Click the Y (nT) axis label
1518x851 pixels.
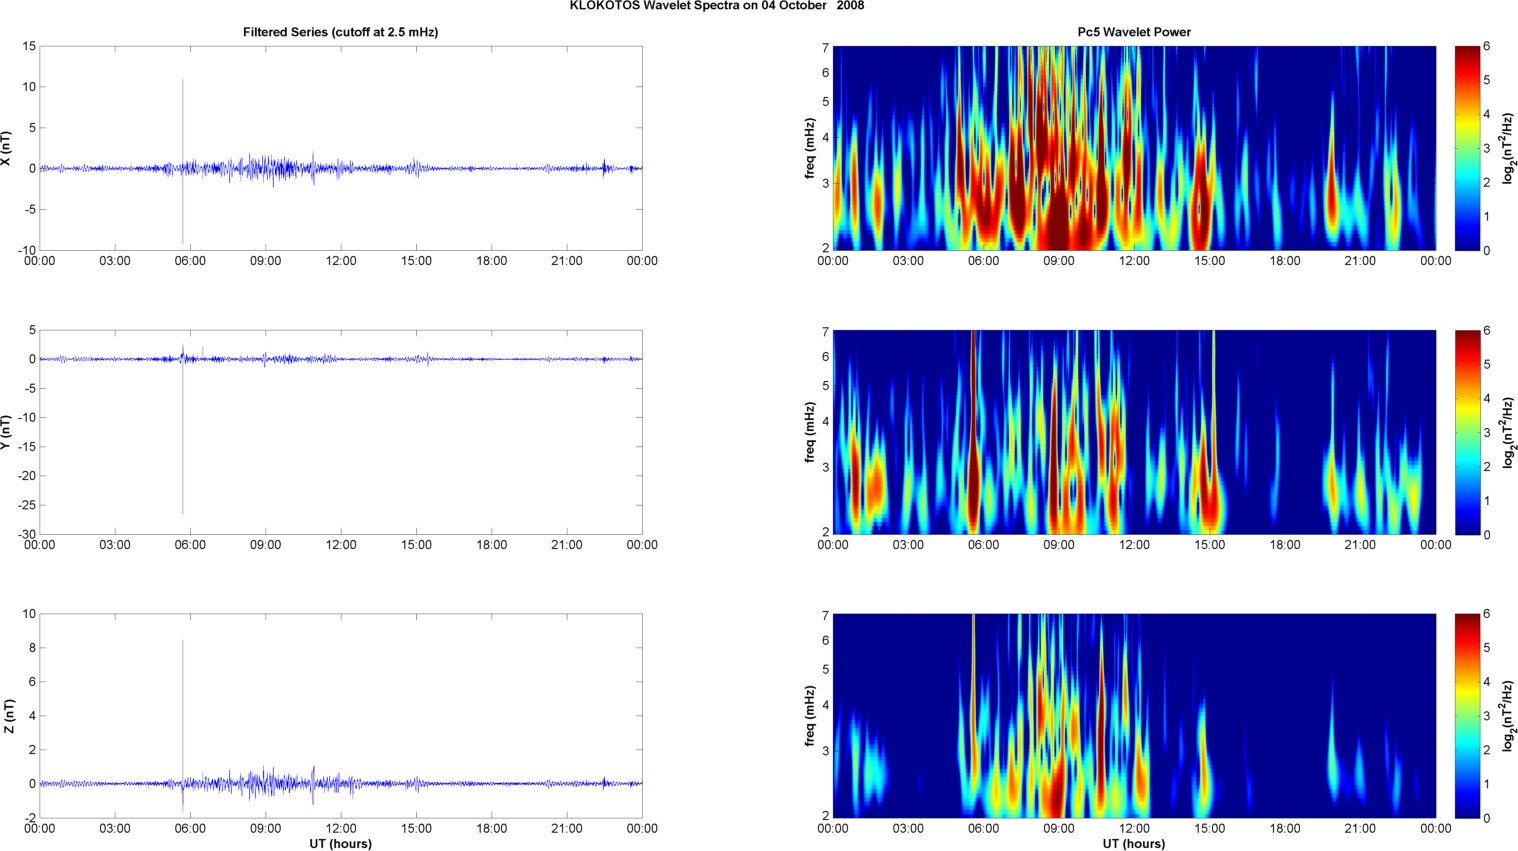7,432
